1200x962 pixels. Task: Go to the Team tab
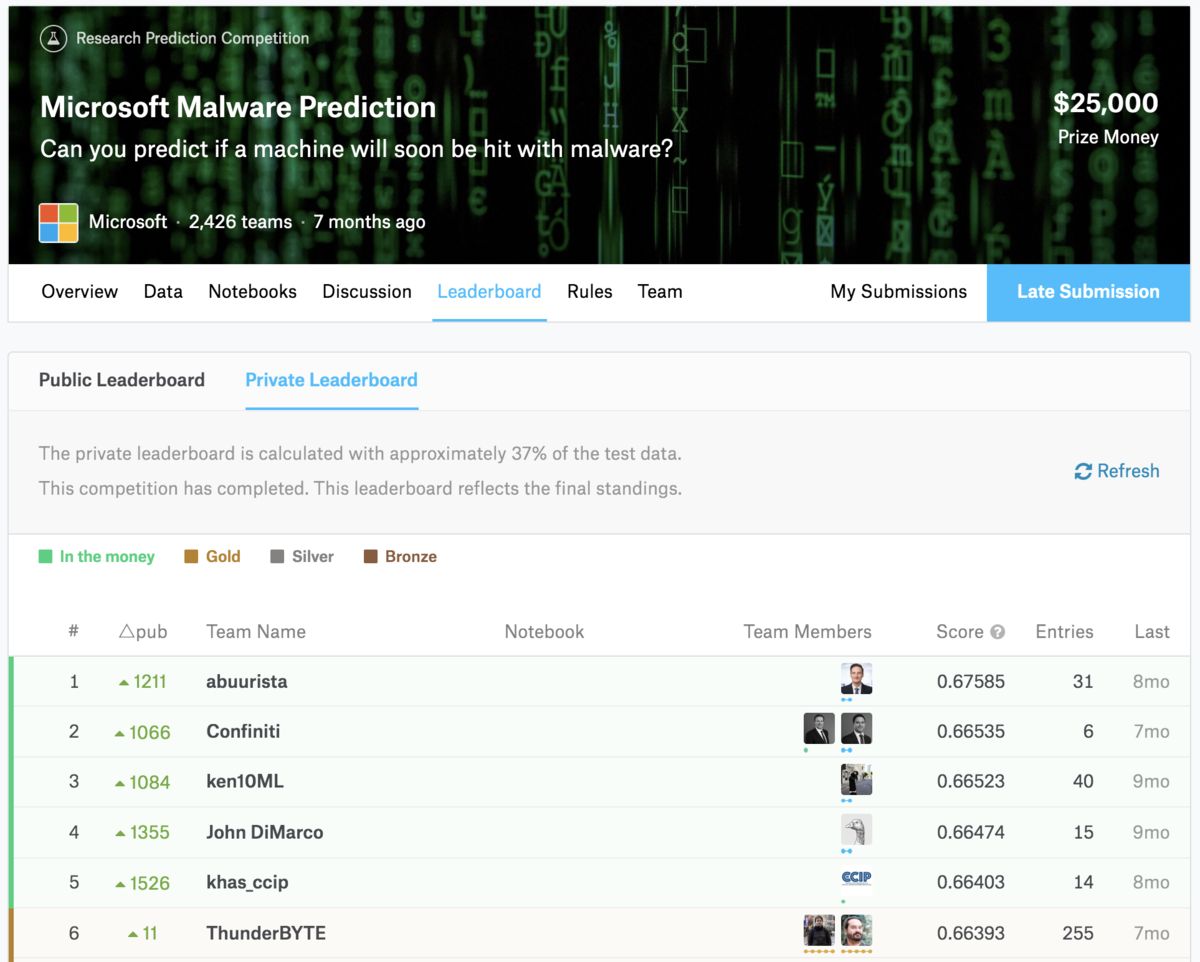coord(660,292)
